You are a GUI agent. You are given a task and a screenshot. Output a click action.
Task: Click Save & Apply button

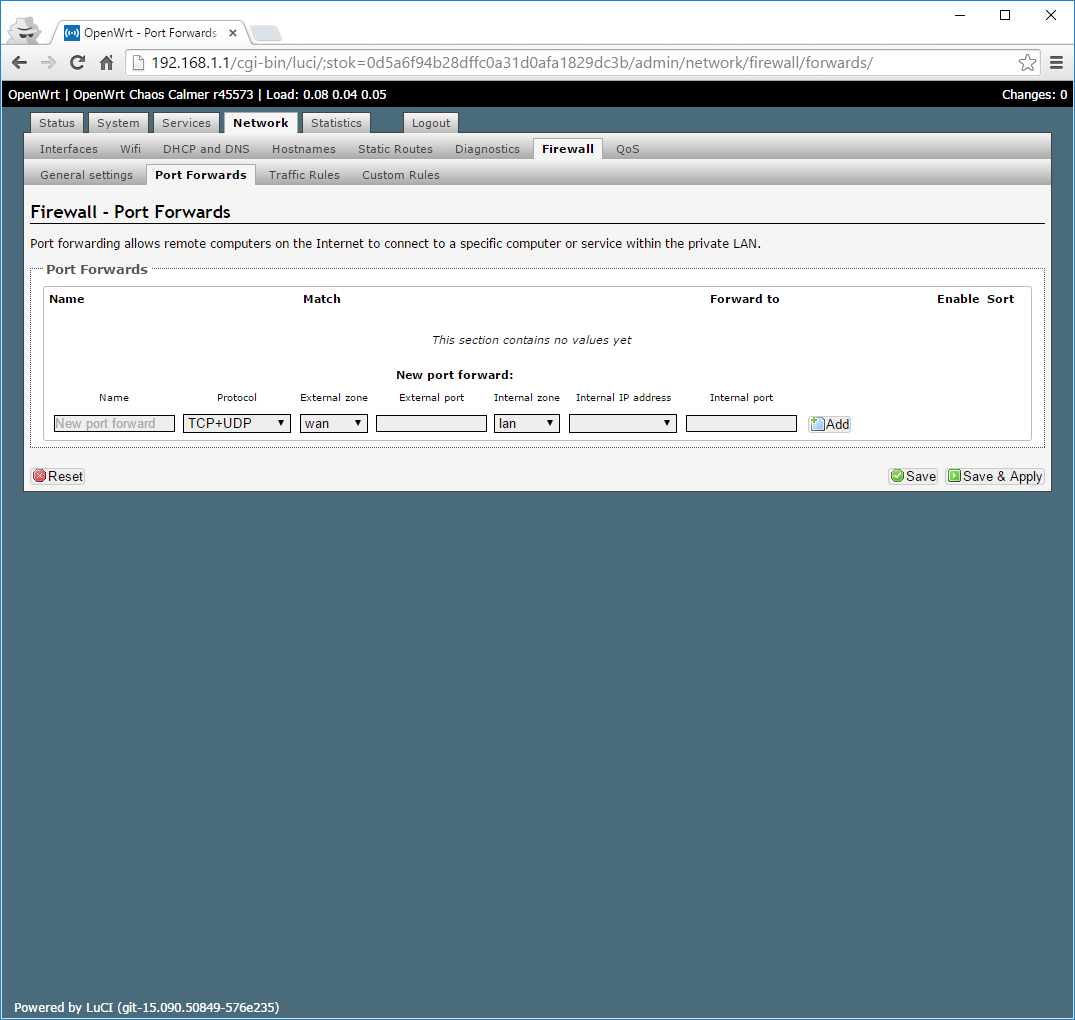tap(995, 476)
